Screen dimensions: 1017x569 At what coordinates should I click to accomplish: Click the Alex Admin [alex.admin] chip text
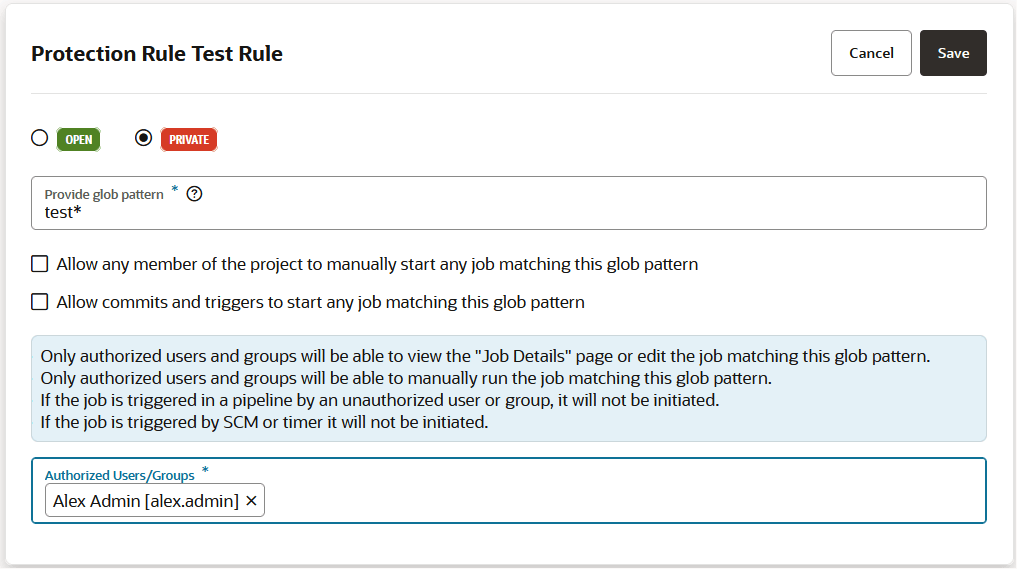[x=146, y=501]
